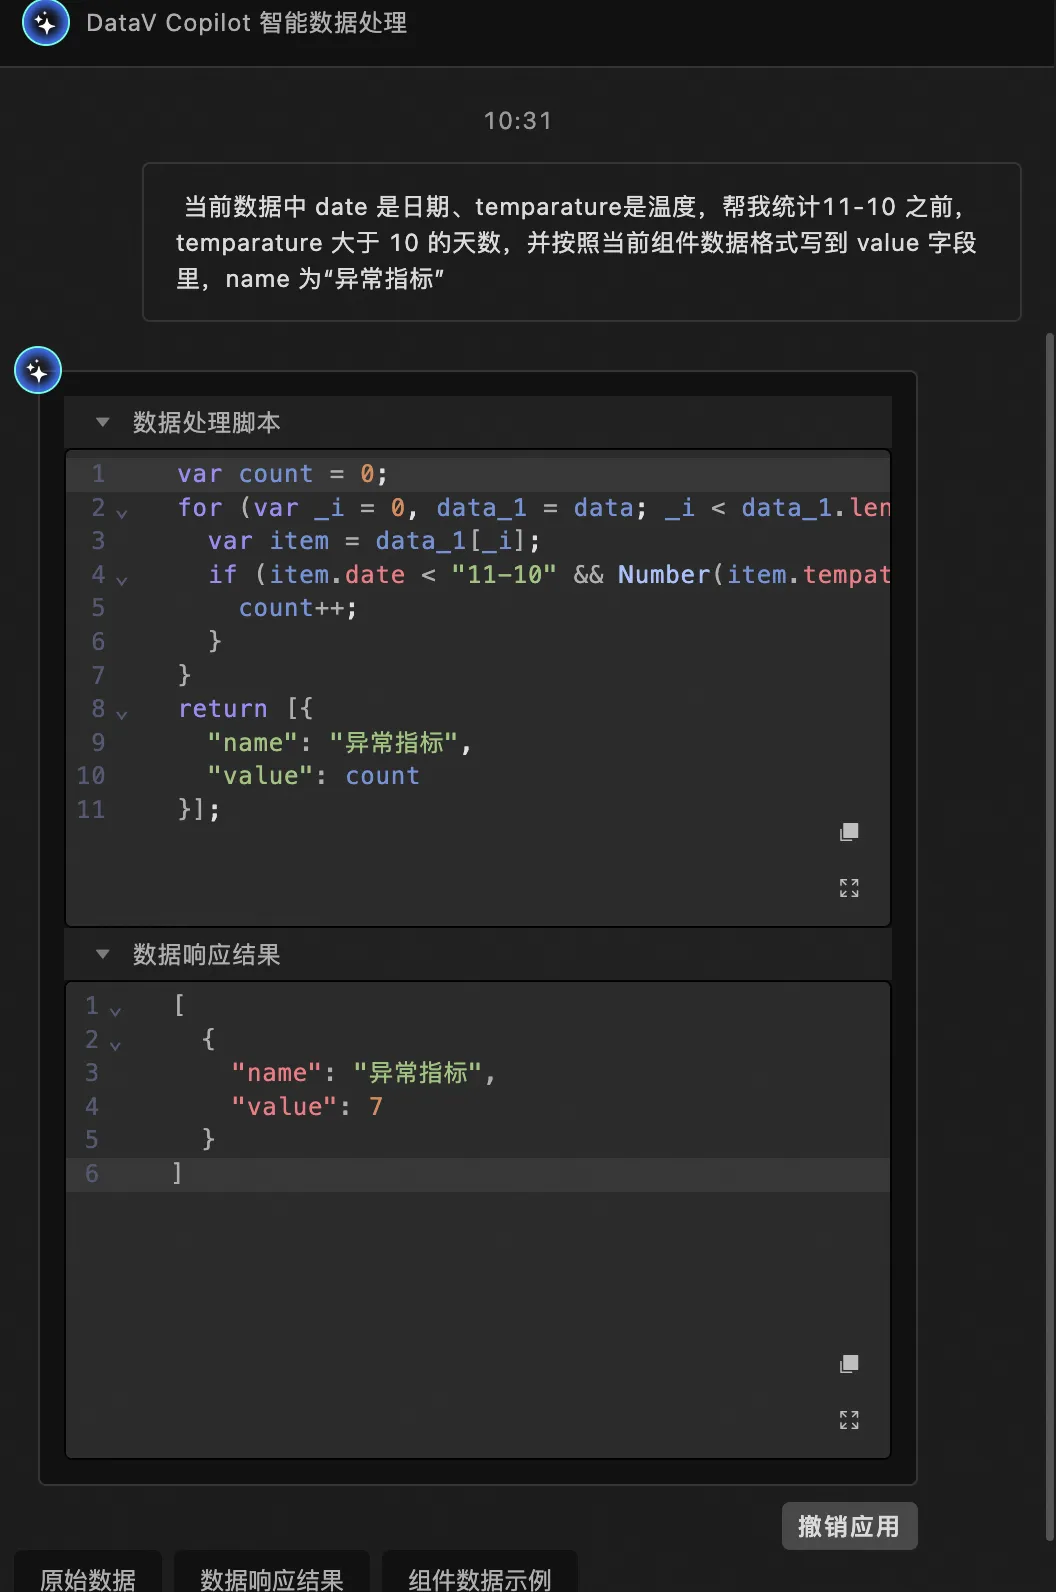
Task: Select the 组件数据示例 tab
Action: point(480,1578)
